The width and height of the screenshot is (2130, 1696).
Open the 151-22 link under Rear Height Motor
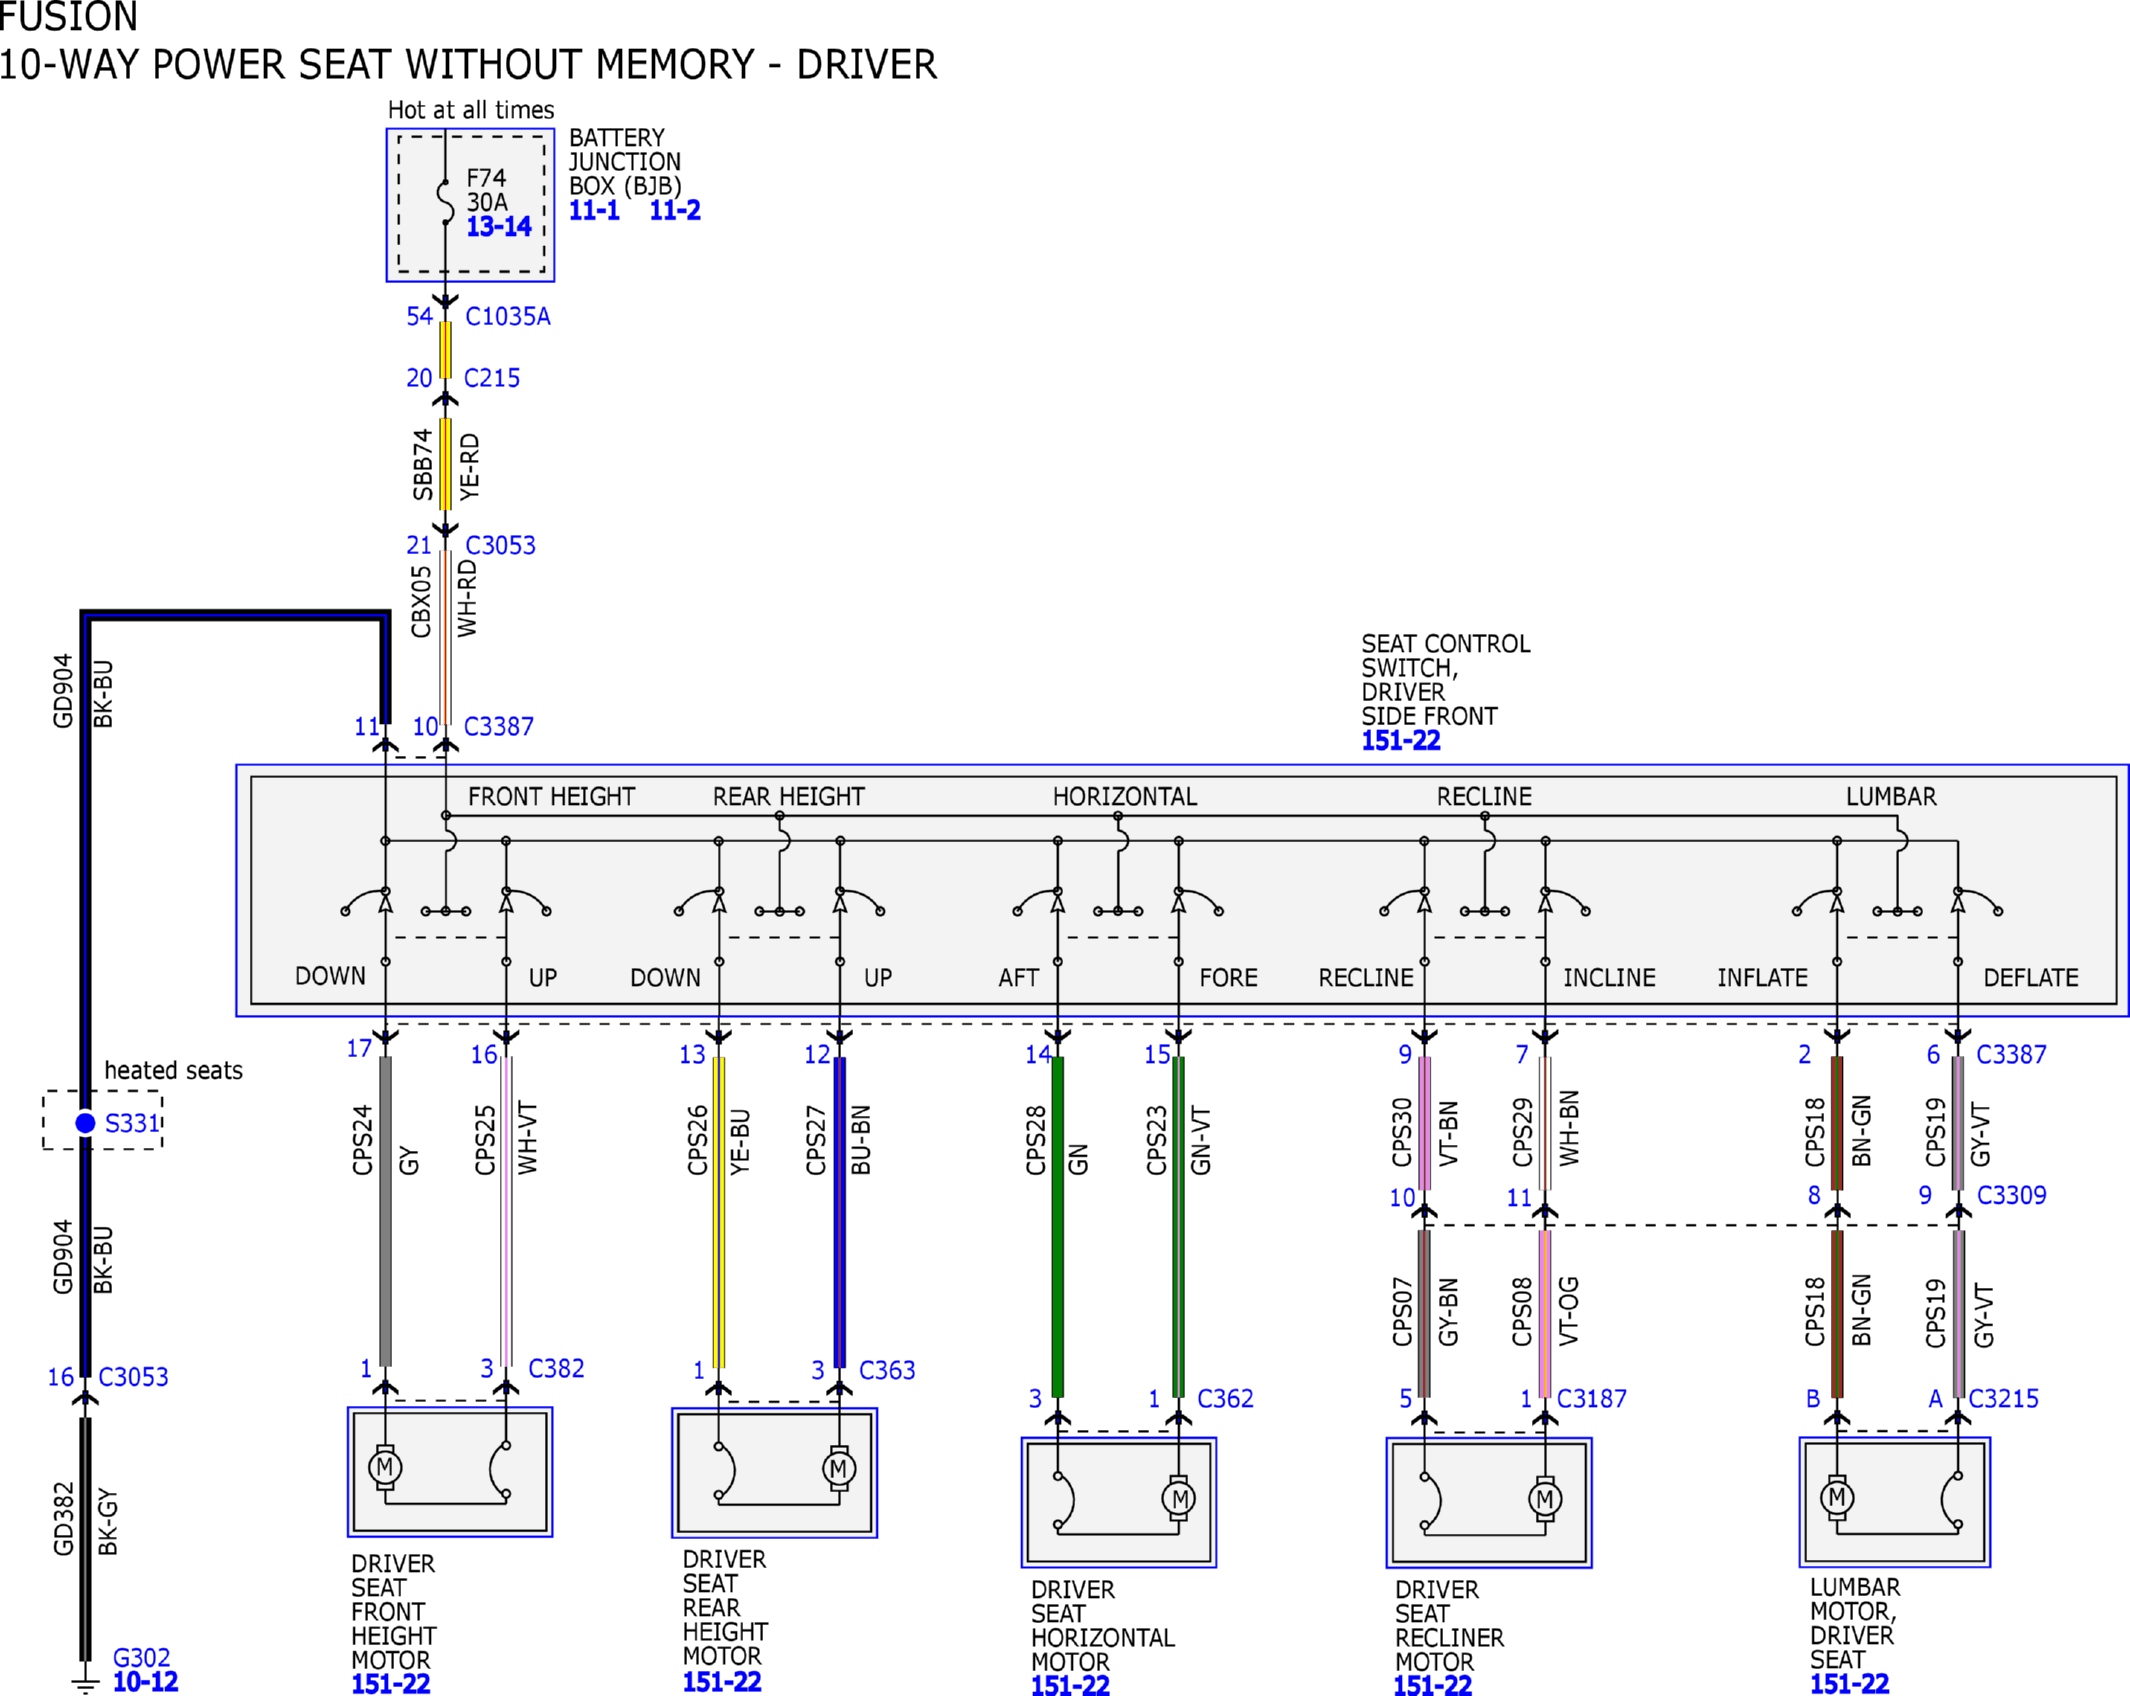(722, 1682)
